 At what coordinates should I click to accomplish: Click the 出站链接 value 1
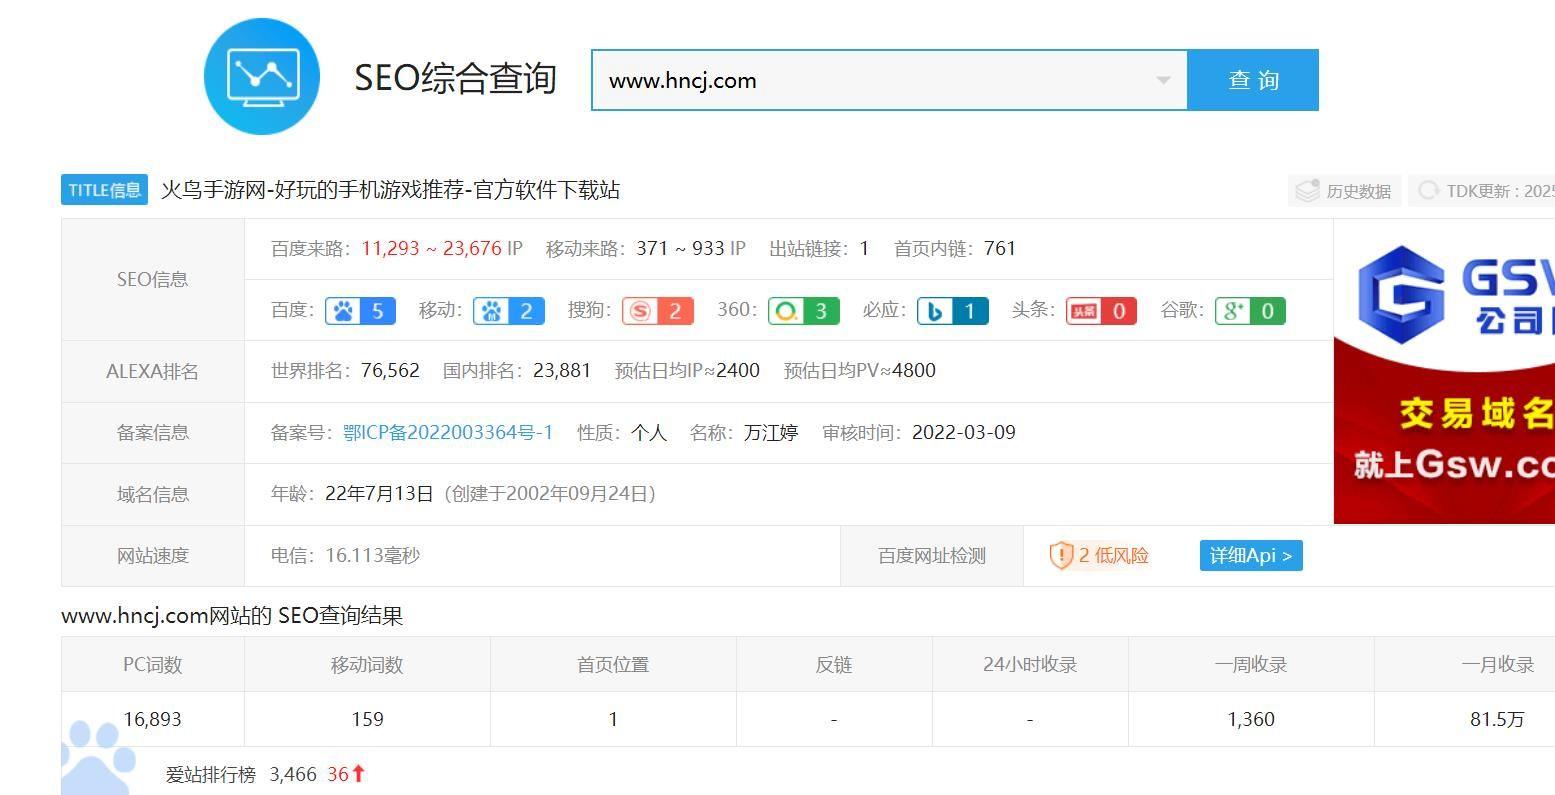tap(864, 249)
